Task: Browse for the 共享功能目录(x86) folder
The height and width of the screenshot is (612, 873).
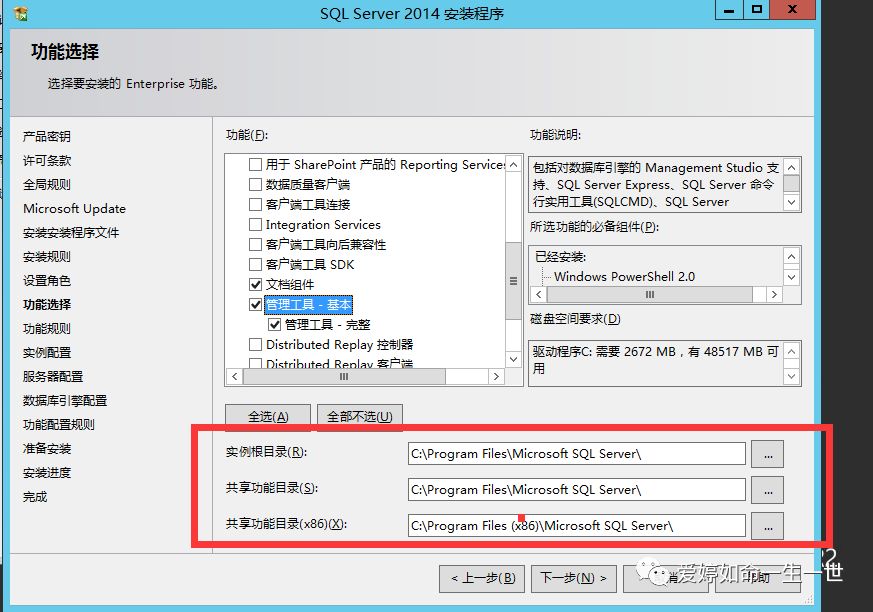Action: click(768, 526)
